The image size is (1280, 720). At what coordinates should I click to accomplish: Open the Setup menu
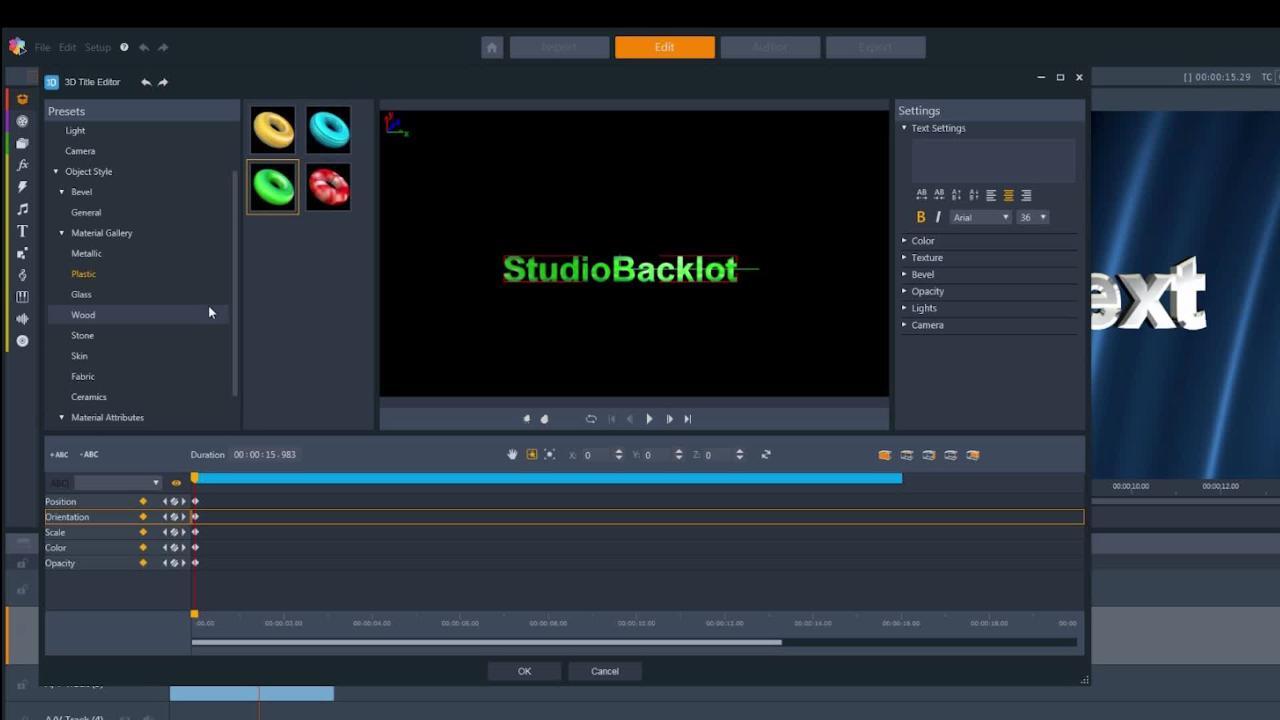point(98,47)
